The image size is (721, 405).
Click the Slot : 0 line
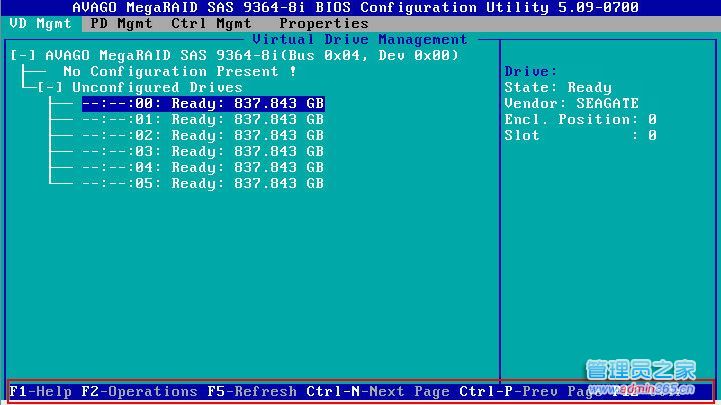tap(581, 136)
